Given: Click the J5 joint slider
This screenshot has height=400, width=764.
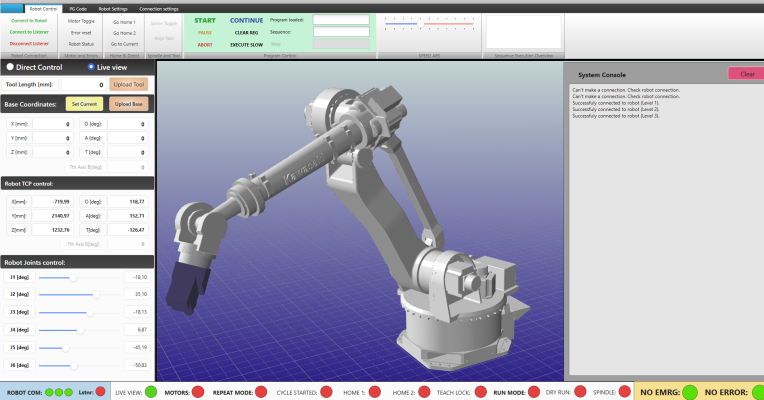Looking at the screenshot, I should coord(79,348).
